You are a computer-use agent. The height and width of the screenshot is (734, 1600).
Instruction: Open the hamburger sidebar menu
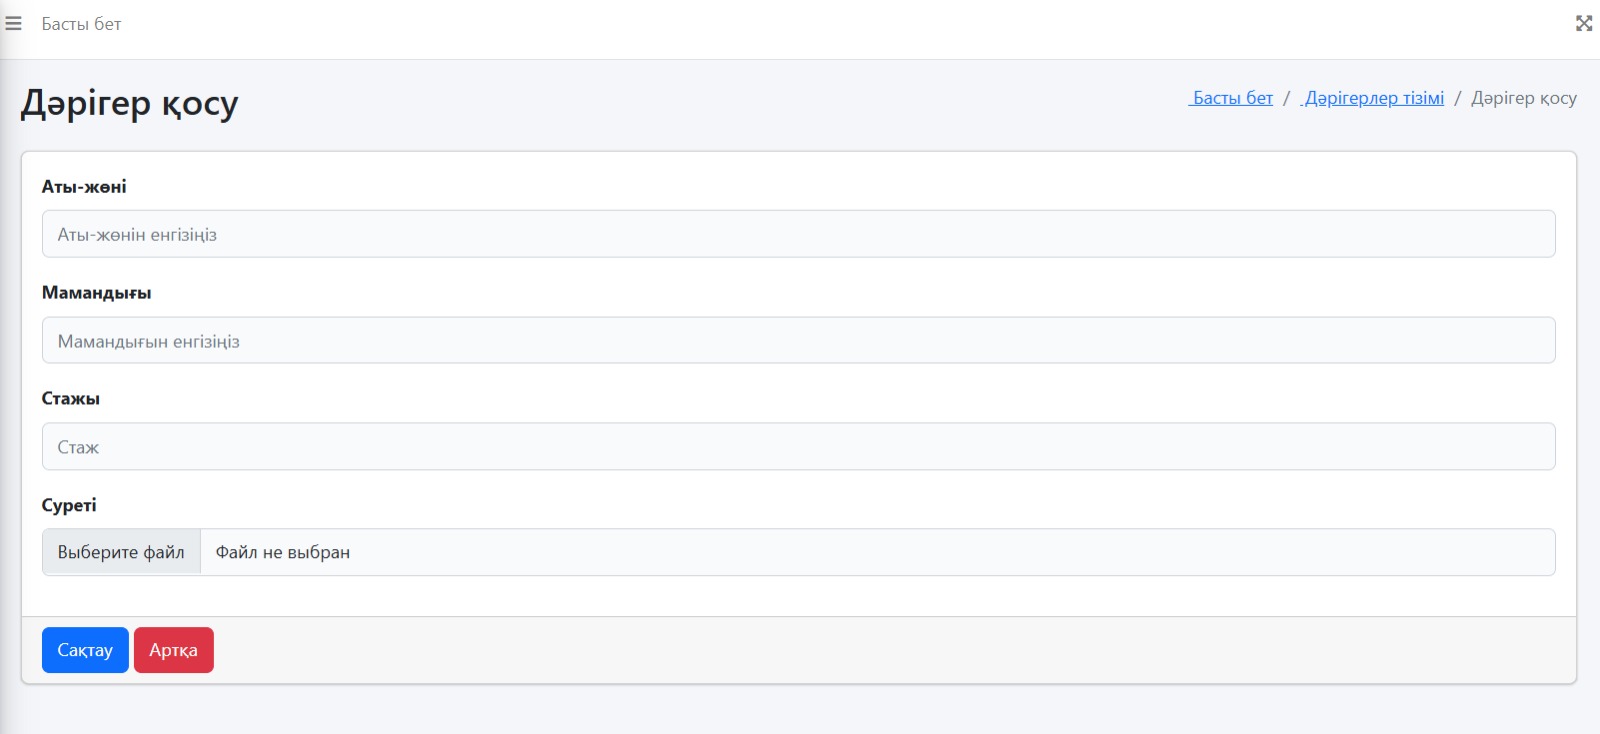[14, 23]
